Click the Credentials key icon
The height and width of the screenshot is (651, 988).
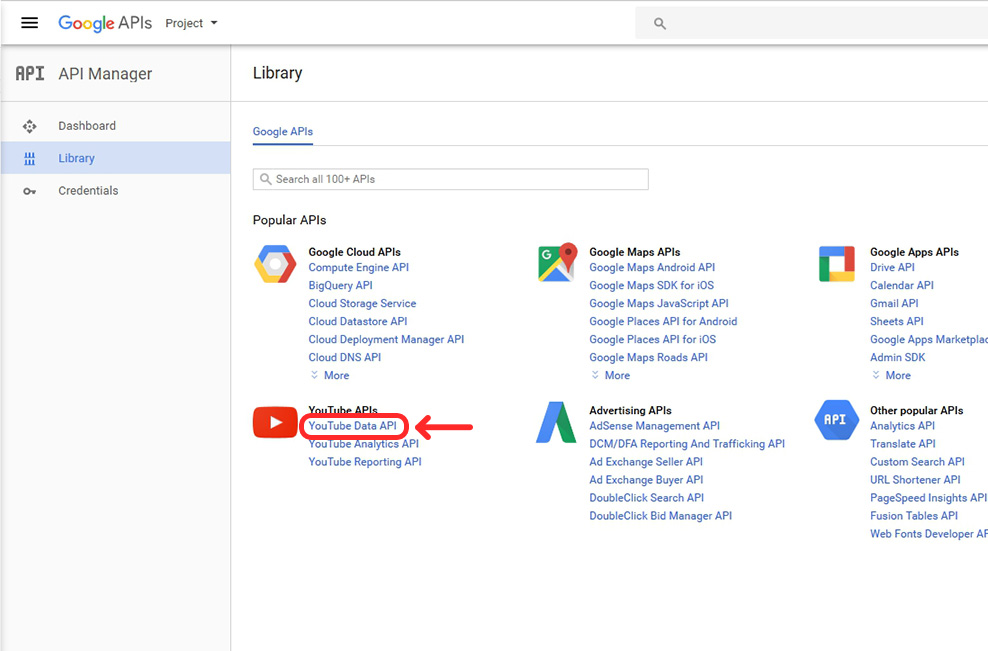(x=30, y=191)
